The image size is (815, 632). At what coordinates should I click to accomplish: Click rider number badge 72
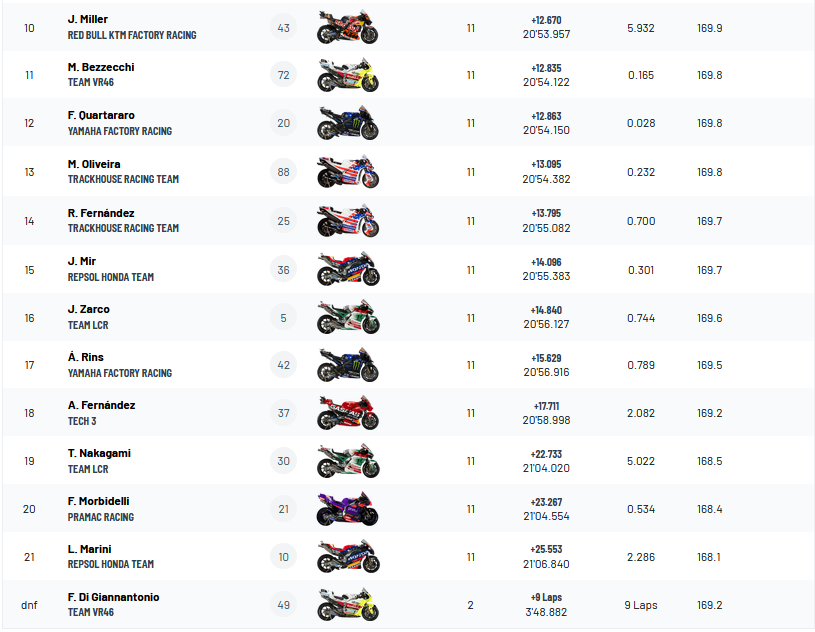click(284, 76)
